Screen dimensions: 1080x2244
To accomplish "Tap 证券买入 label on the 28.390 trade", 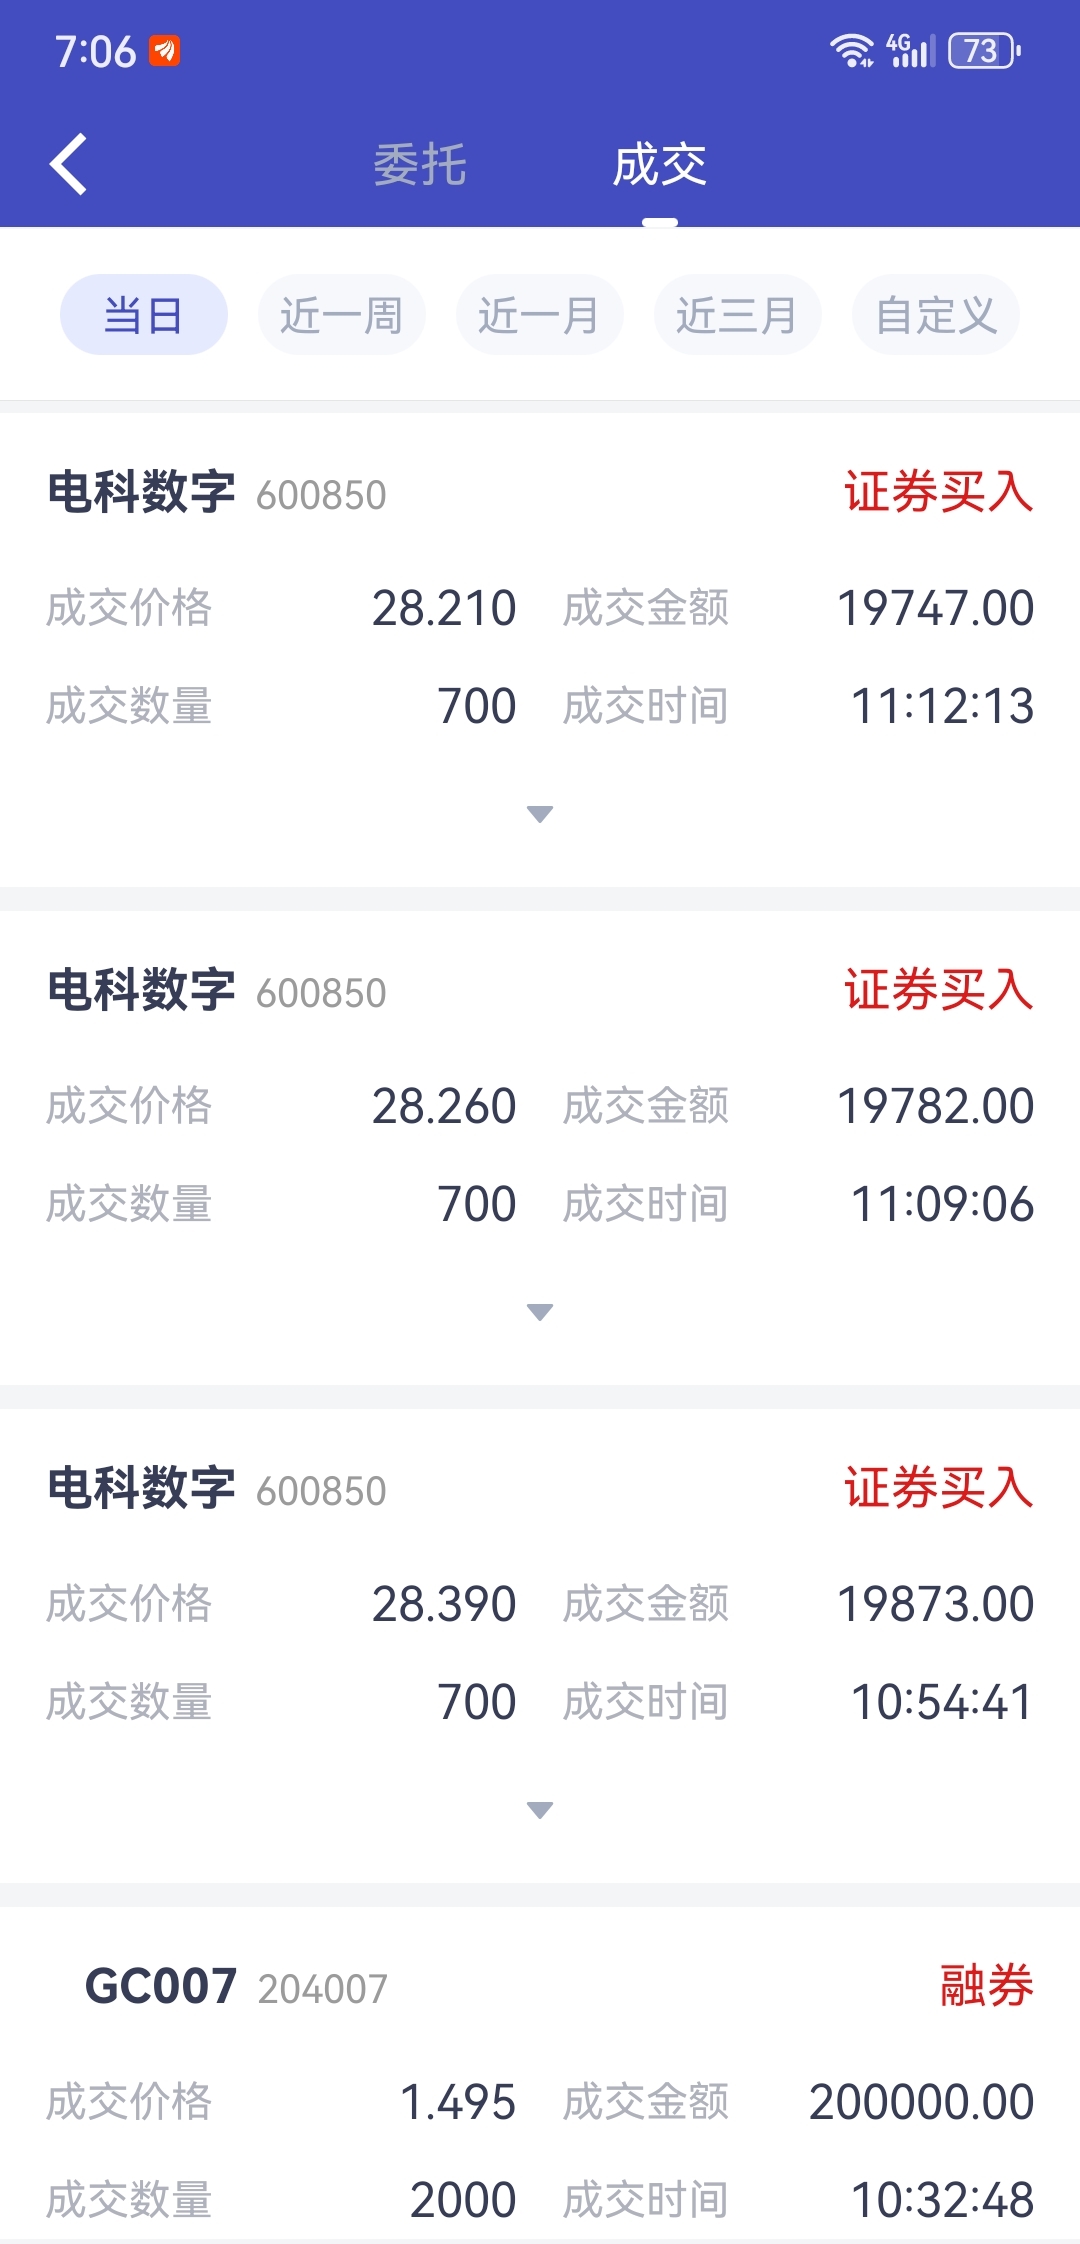I will (938, 1488).
